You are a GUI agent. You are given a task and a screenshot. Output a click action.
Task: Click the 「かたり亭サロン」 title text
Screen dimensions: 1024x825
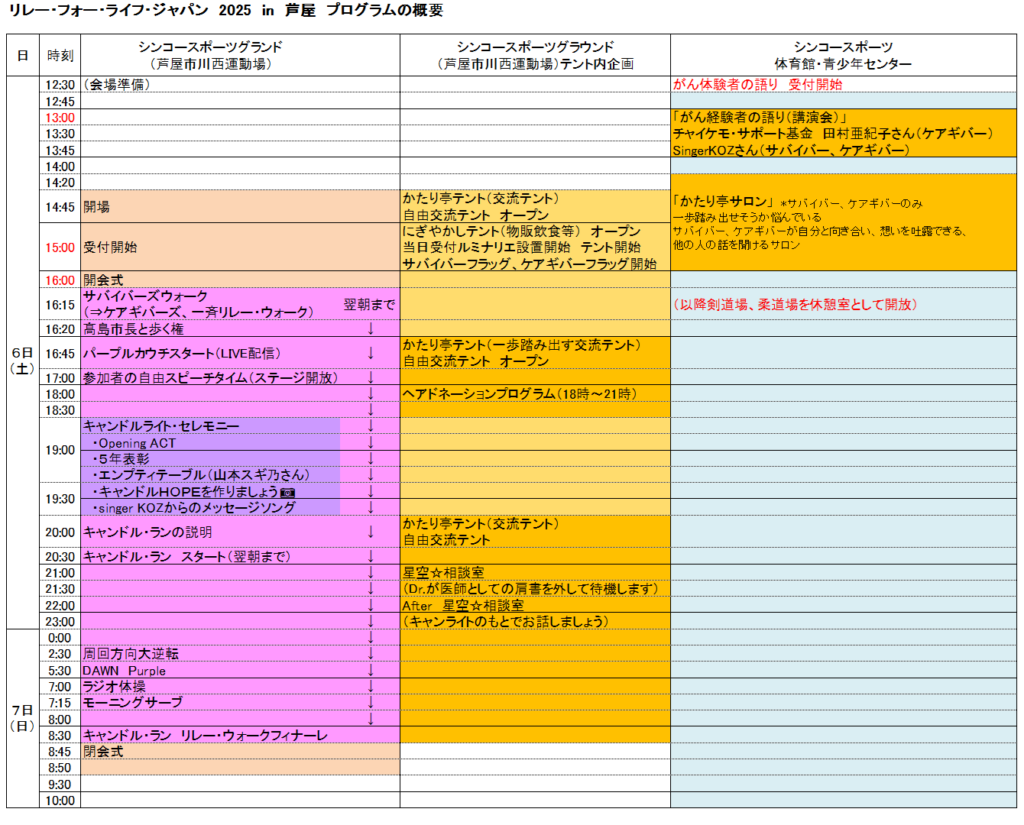722,200
